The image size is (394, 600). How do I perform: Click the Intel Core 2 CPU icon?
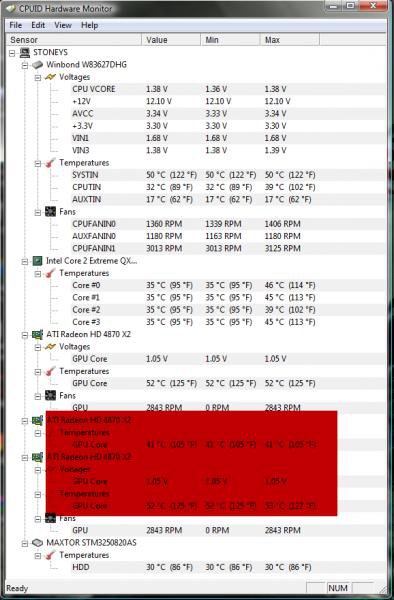coord(37,261)
